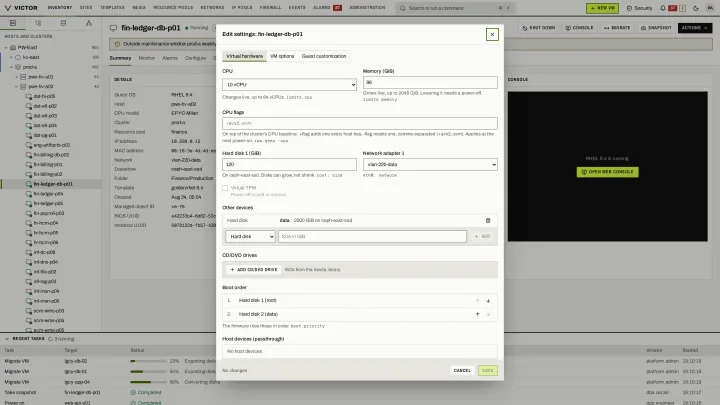Toggle dark mode moon icon
720x405 pixels.
pos(696,8)
